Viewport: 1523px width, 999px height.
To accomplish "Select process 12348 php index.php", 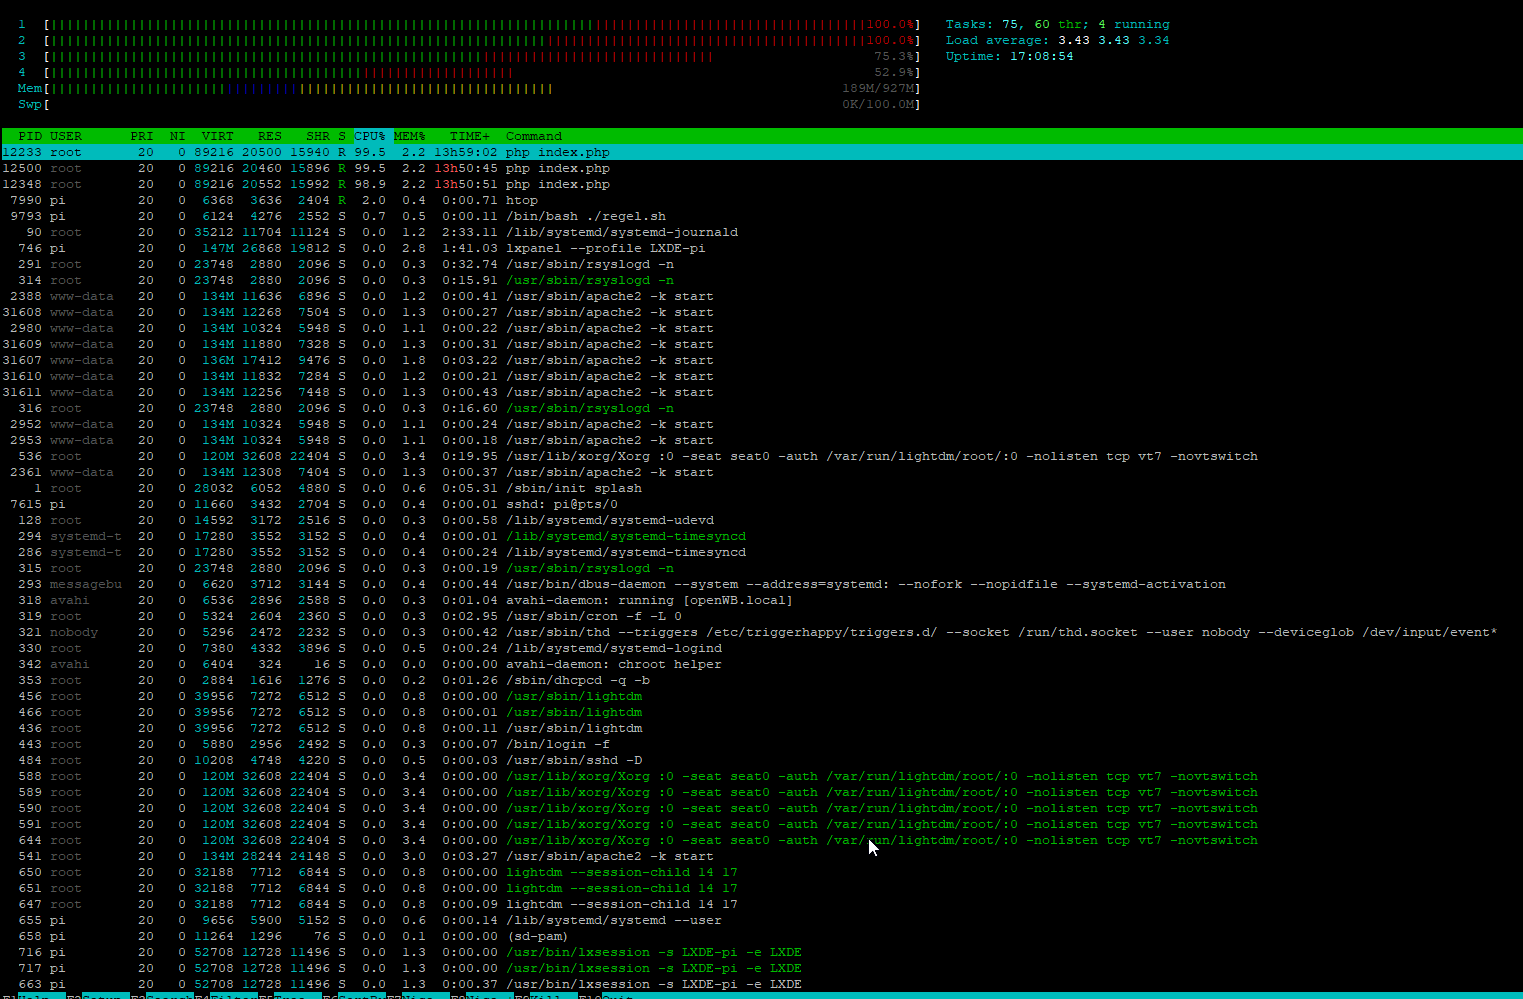I will [x=761, y=184].
